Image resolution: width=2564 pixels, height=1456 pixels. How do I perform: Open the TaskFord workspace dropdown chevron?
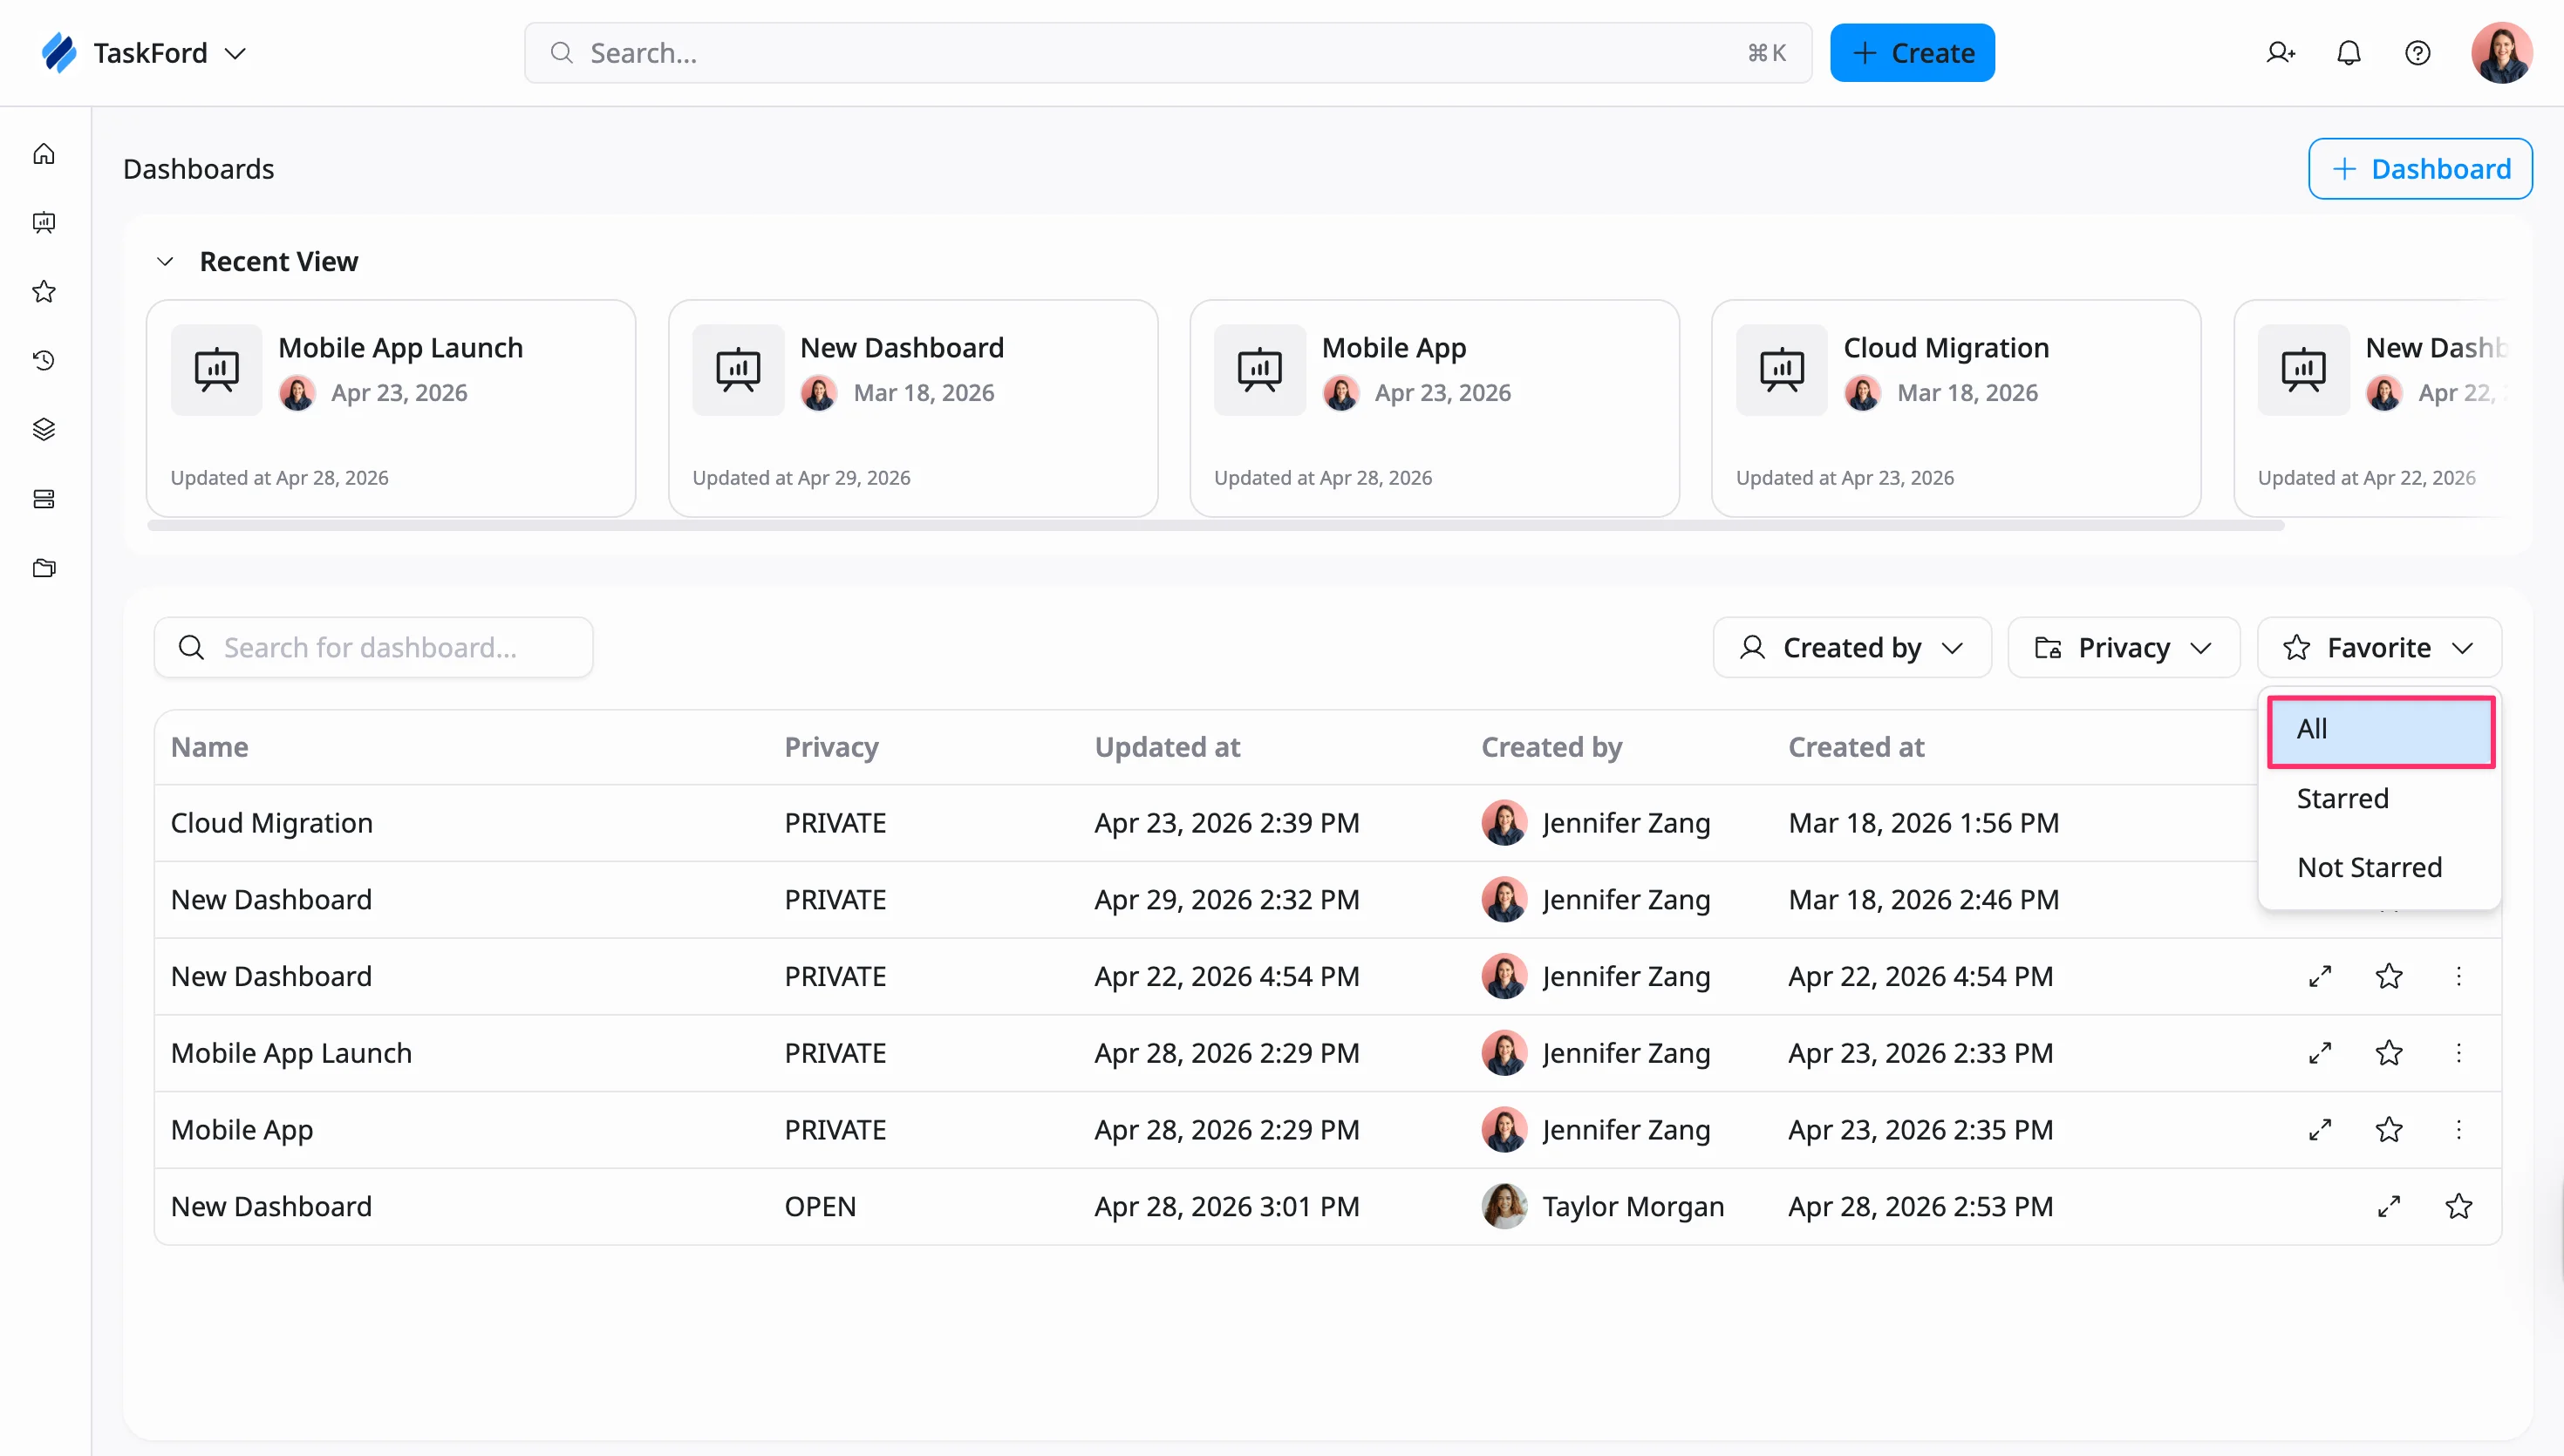pyautogui.click(x=235, y=53)
